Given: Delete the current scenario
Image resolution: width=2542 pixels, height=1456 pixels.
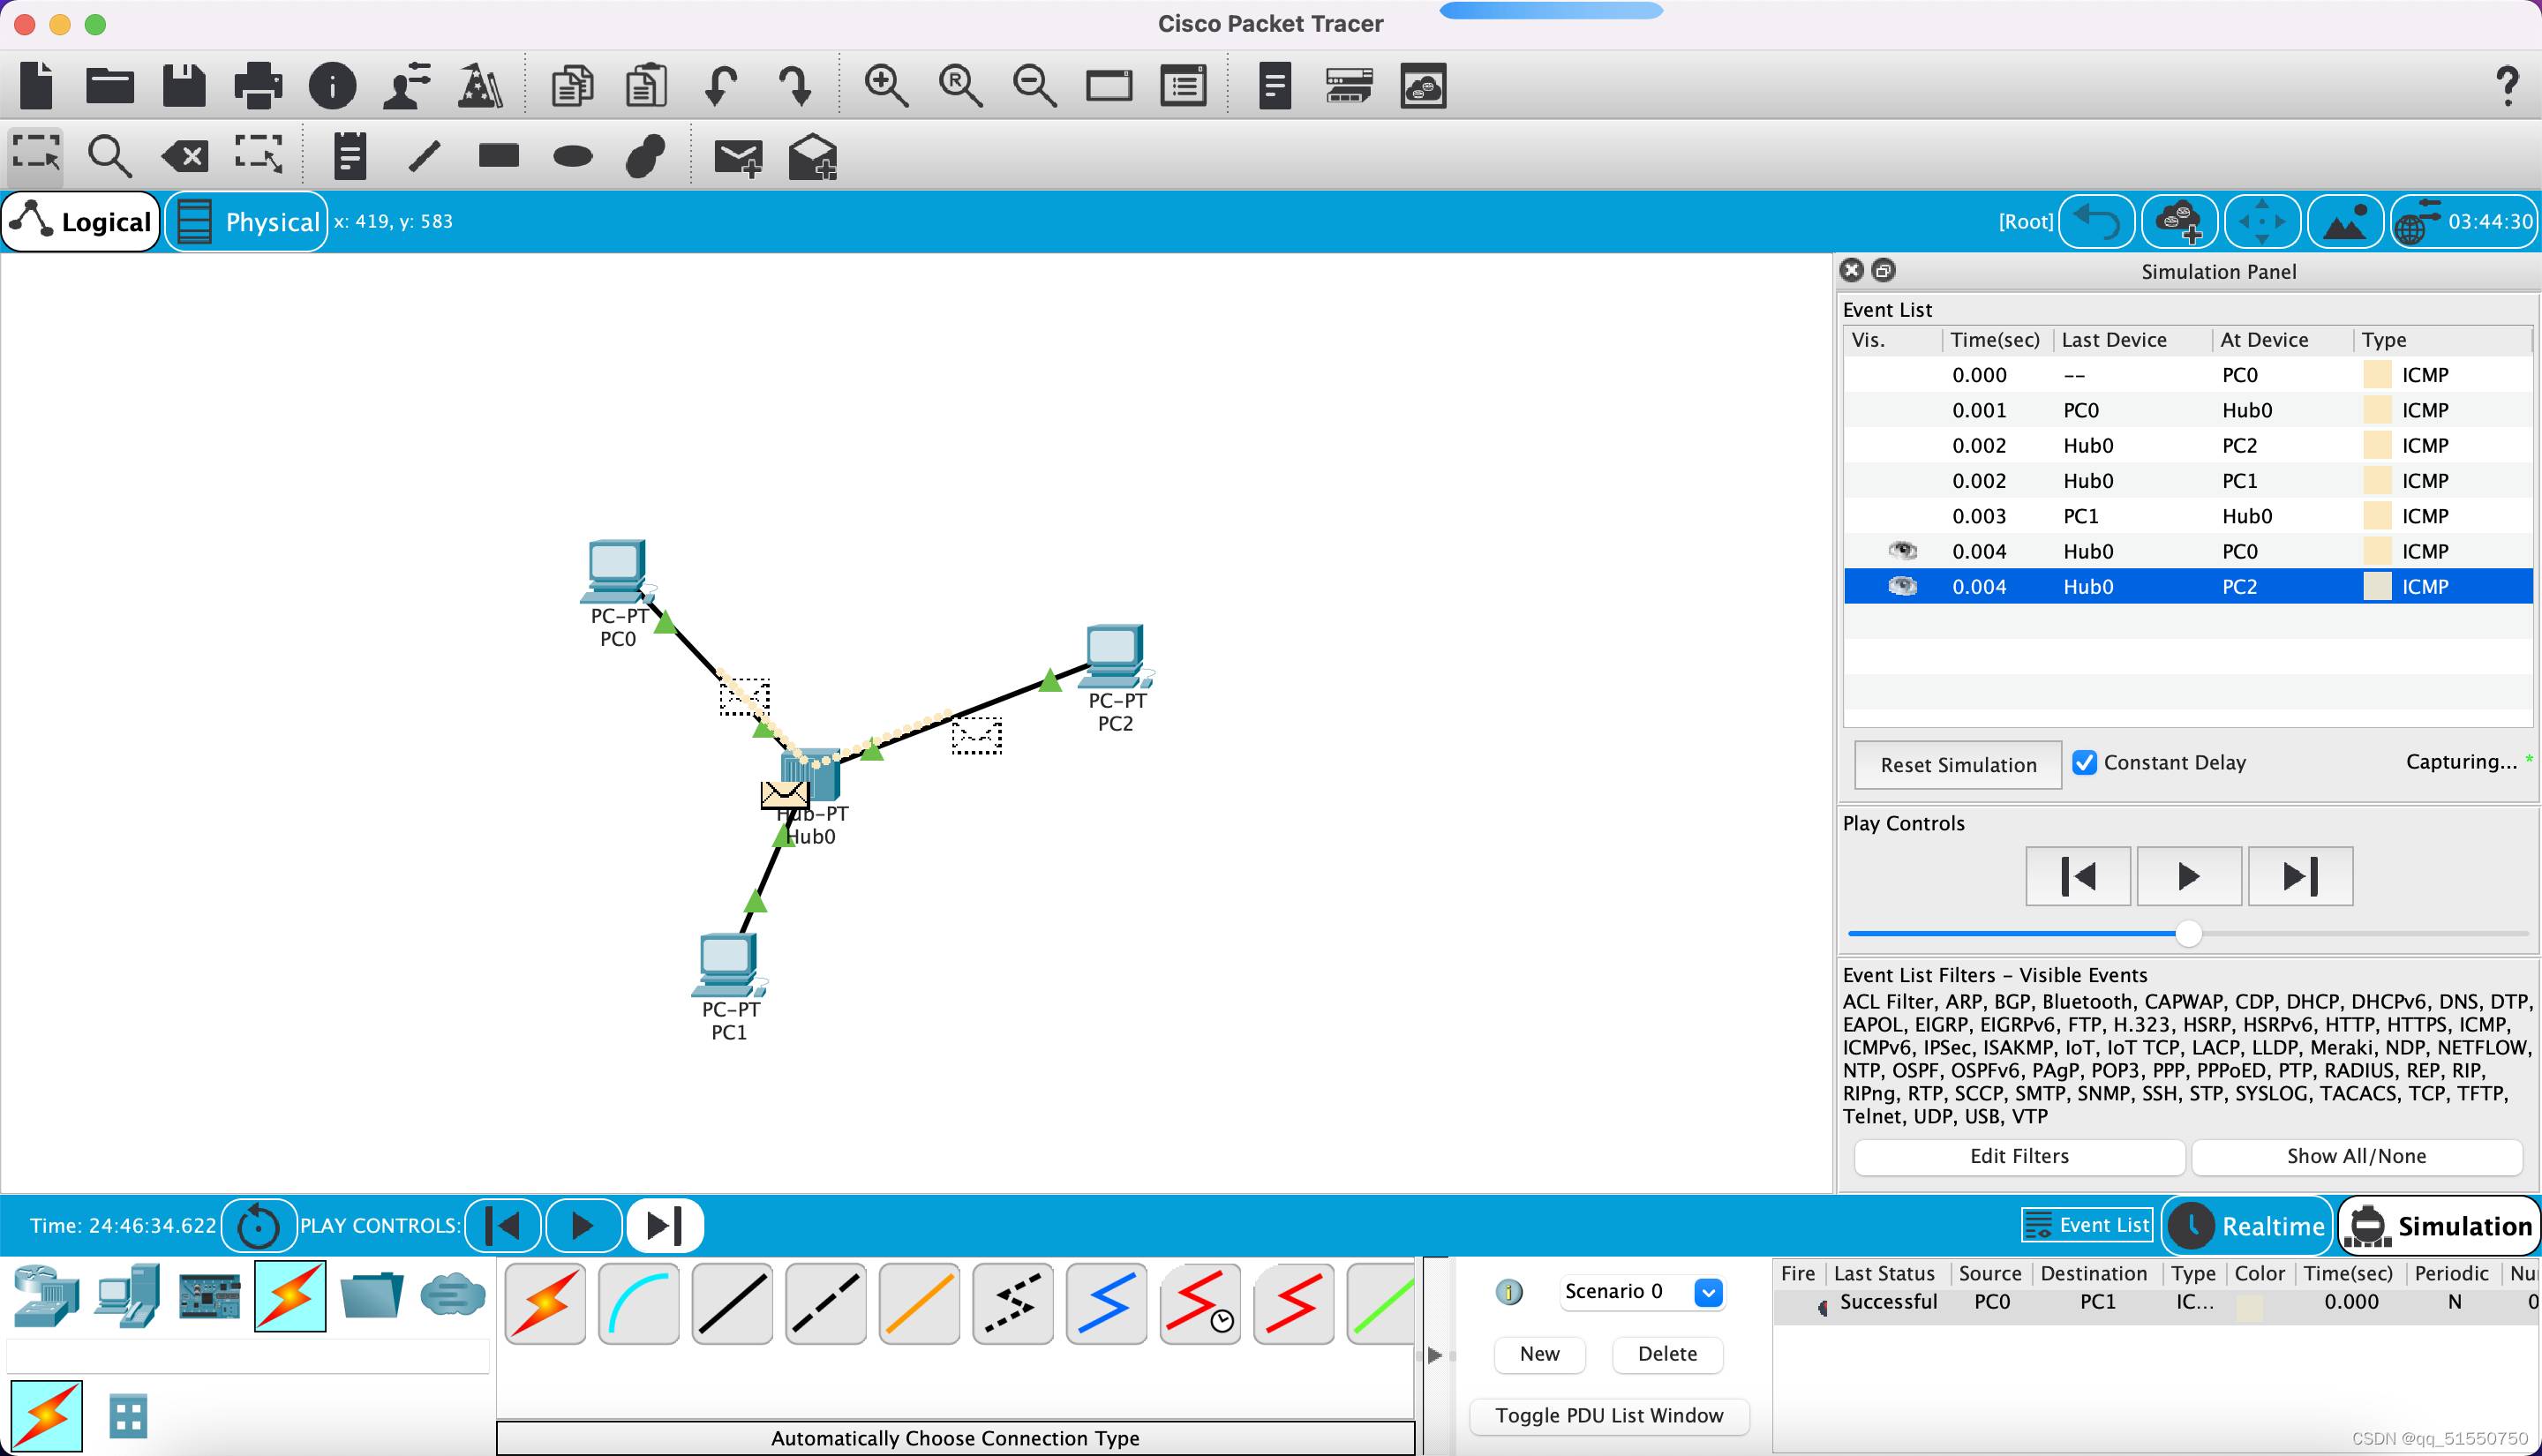Looking at the screenshot, I should pyautogui.click(x=1667, y=1354).
